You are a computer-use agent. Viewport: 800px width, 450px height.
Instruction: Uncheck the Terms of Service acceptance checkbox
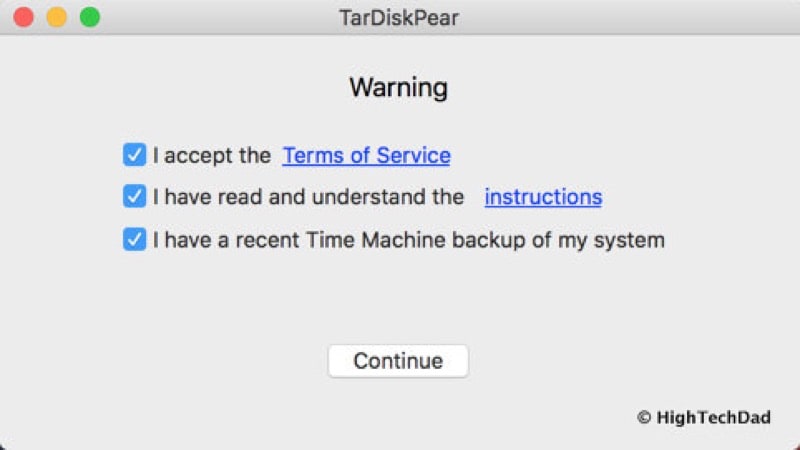[134, 155]
